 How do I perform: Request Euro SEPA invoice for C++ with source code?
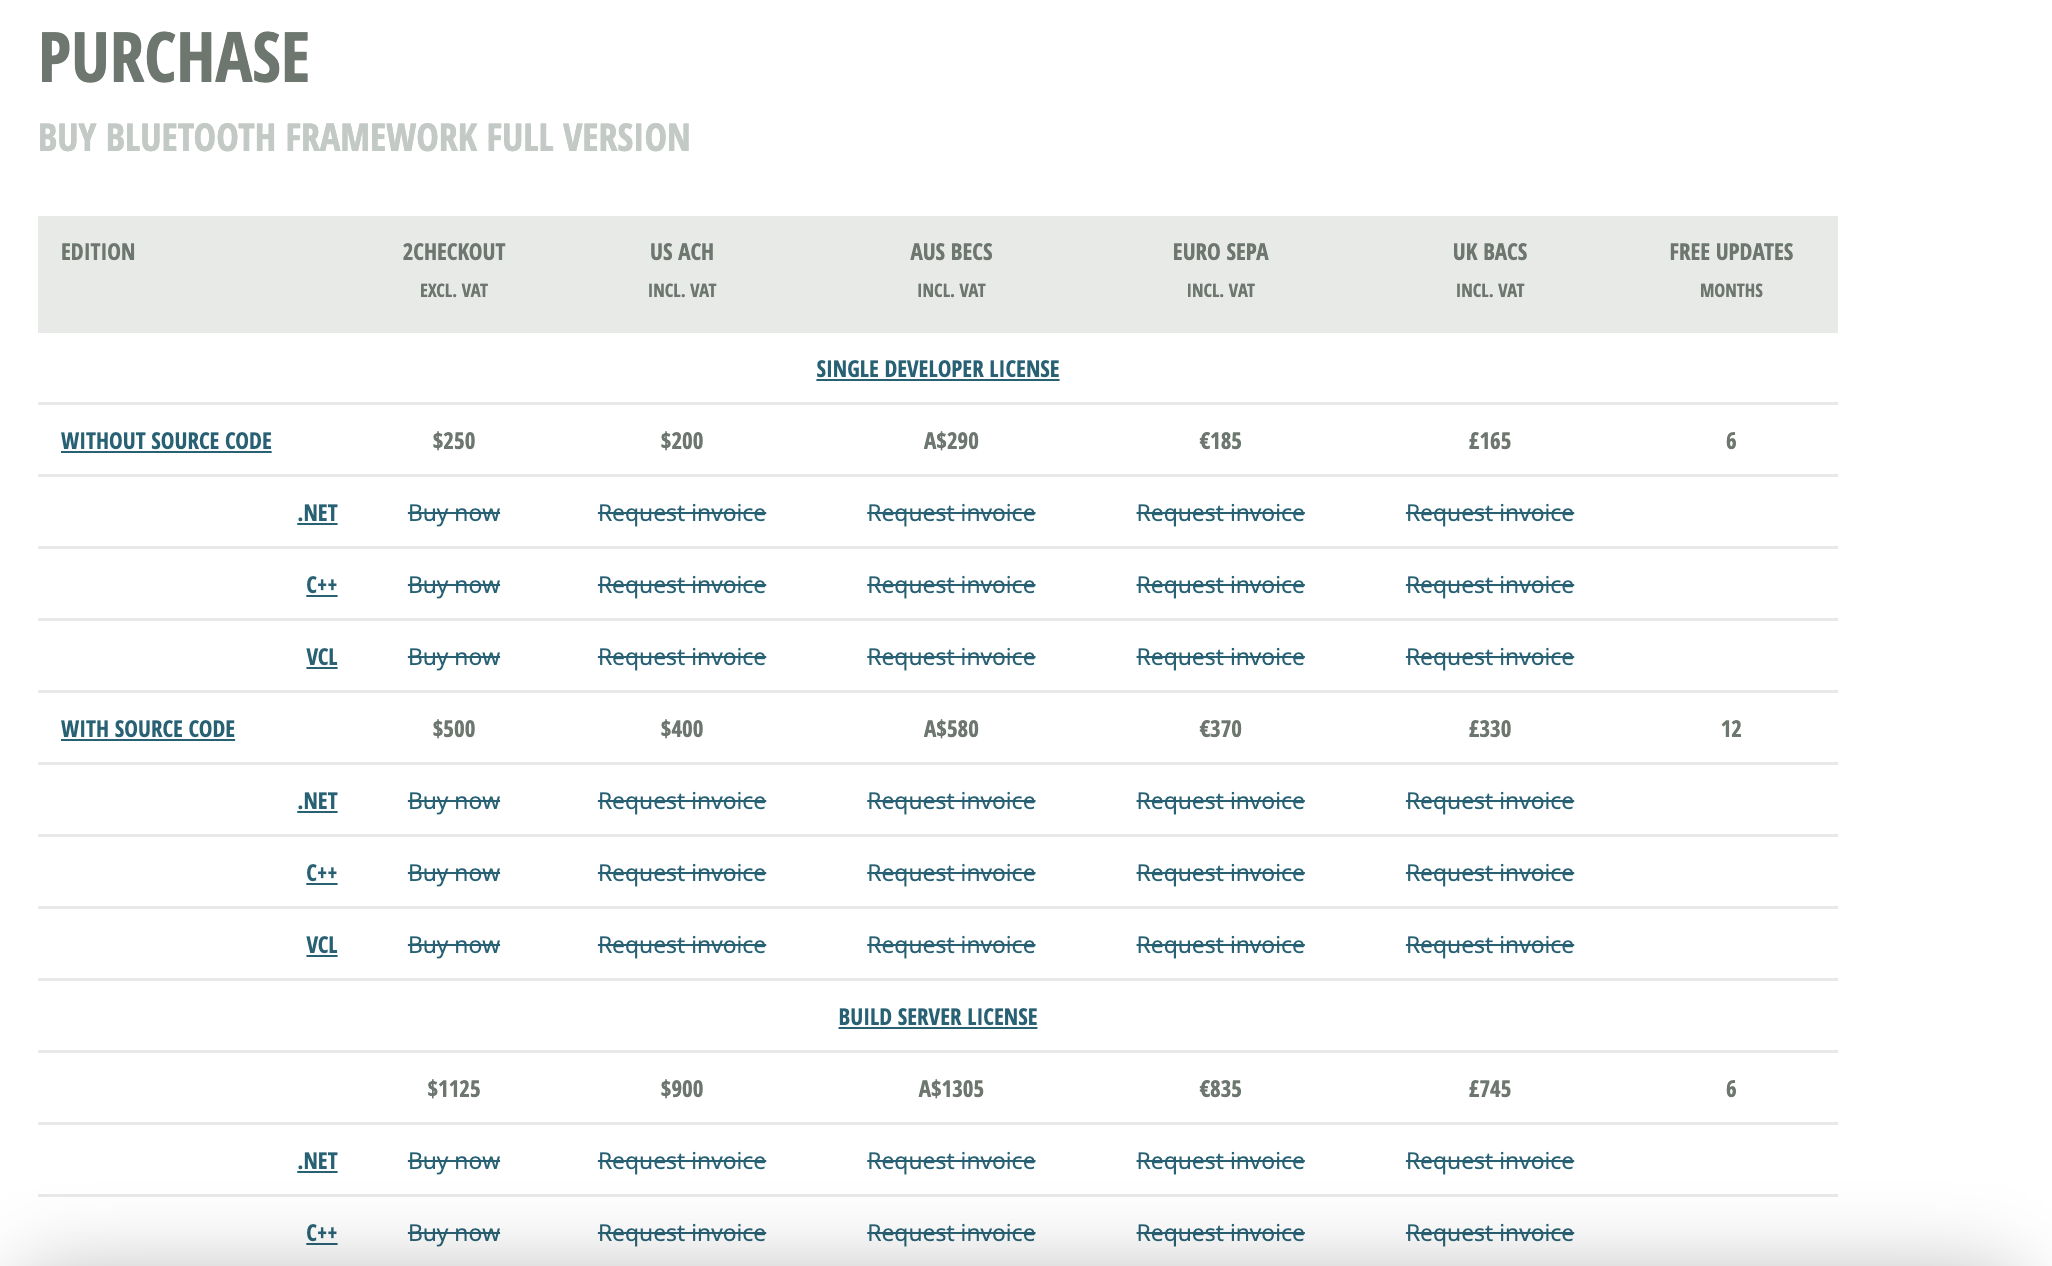click(x=1220, y=873)
